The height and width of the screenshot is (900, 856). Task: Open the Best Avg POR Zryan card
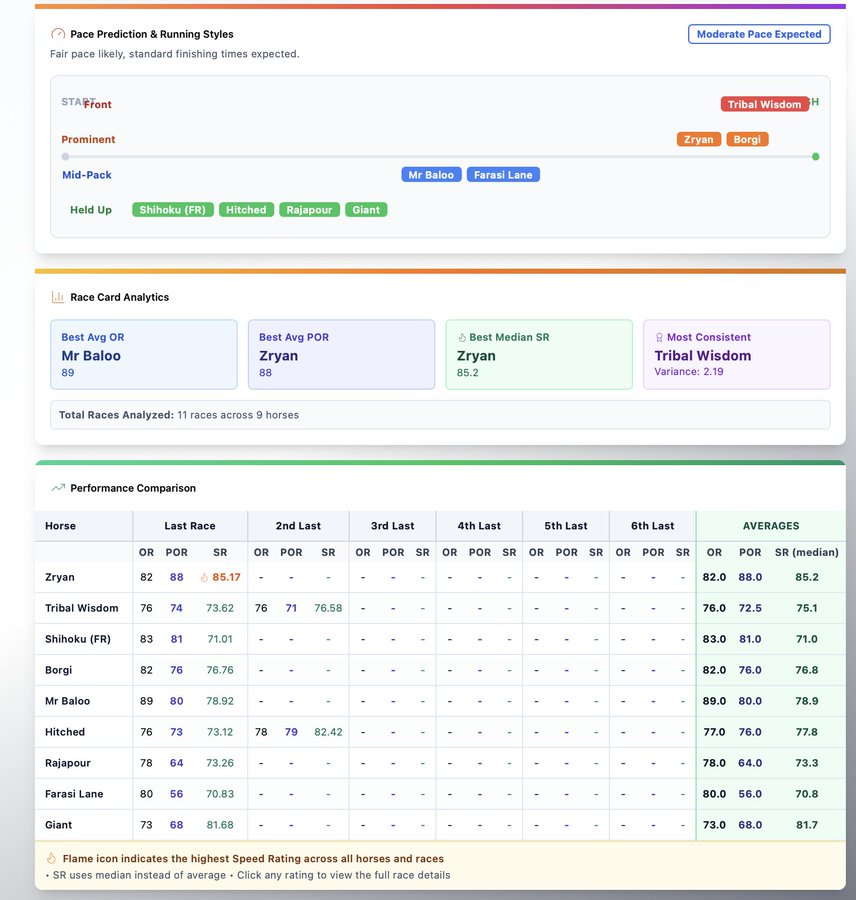[x=341, y=355]
